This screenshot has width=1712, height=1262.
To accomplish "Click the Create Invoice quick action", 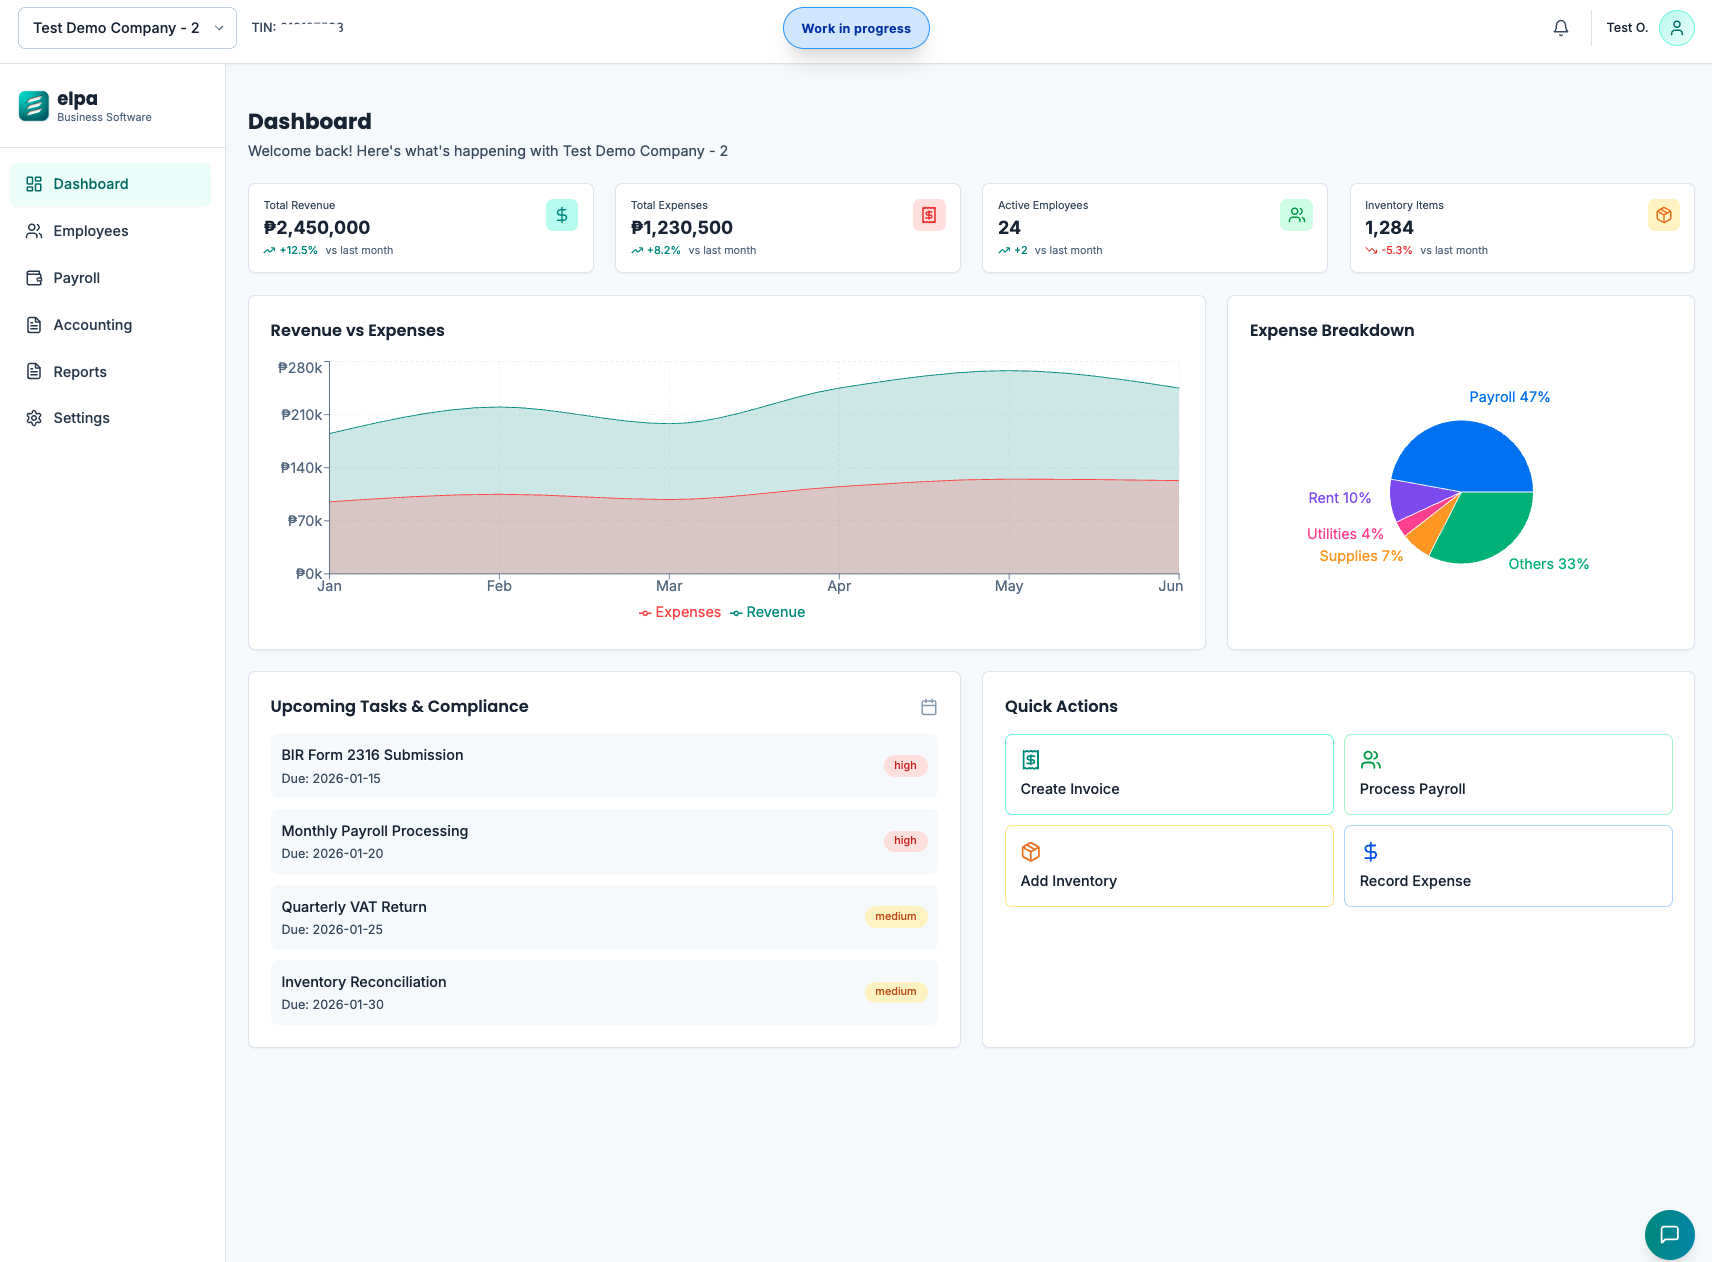I will point(1169,775).
